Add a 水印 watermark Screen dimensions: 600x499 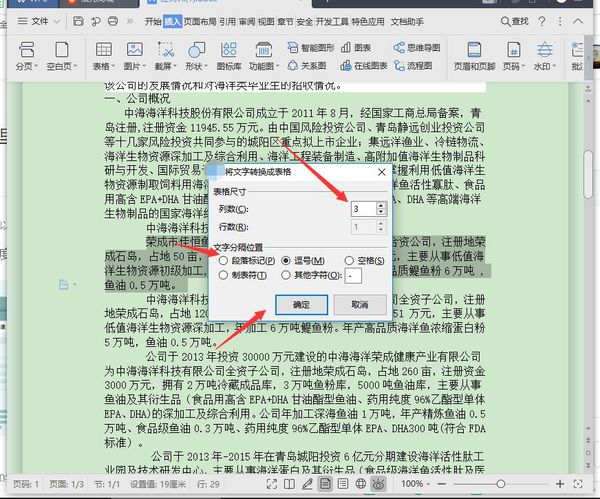(x=544, y=56)
